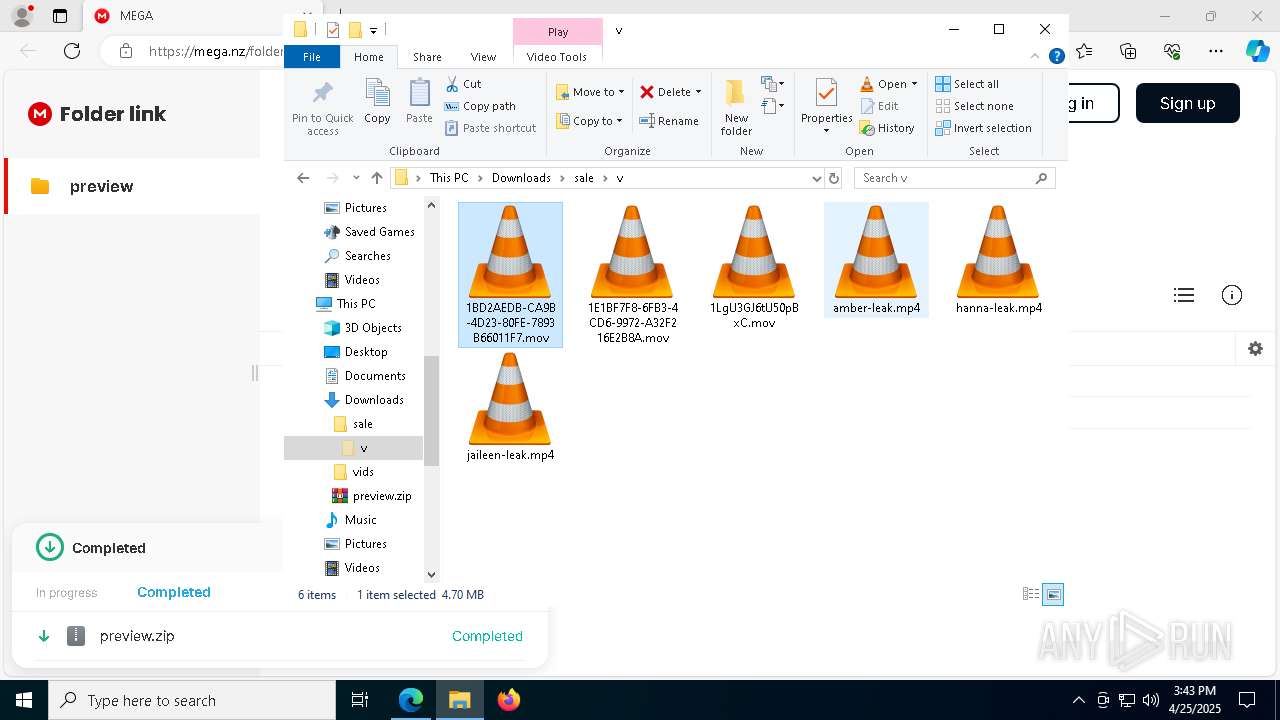The width and height of the screenshot is (1280, 720).
Task: Click the Search v input box
Action: pyautogui.click(x=954, y=178)
